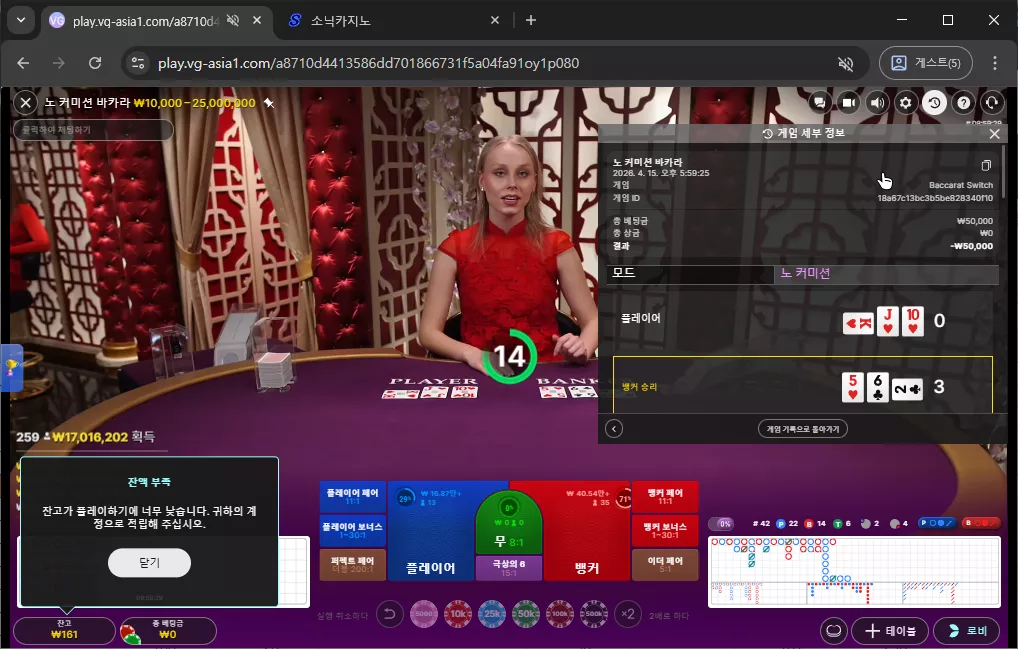Viewport: 1018px width, 649px height.
Task: Mute the tab via speaker icon on tab
Action: point(233,21)
